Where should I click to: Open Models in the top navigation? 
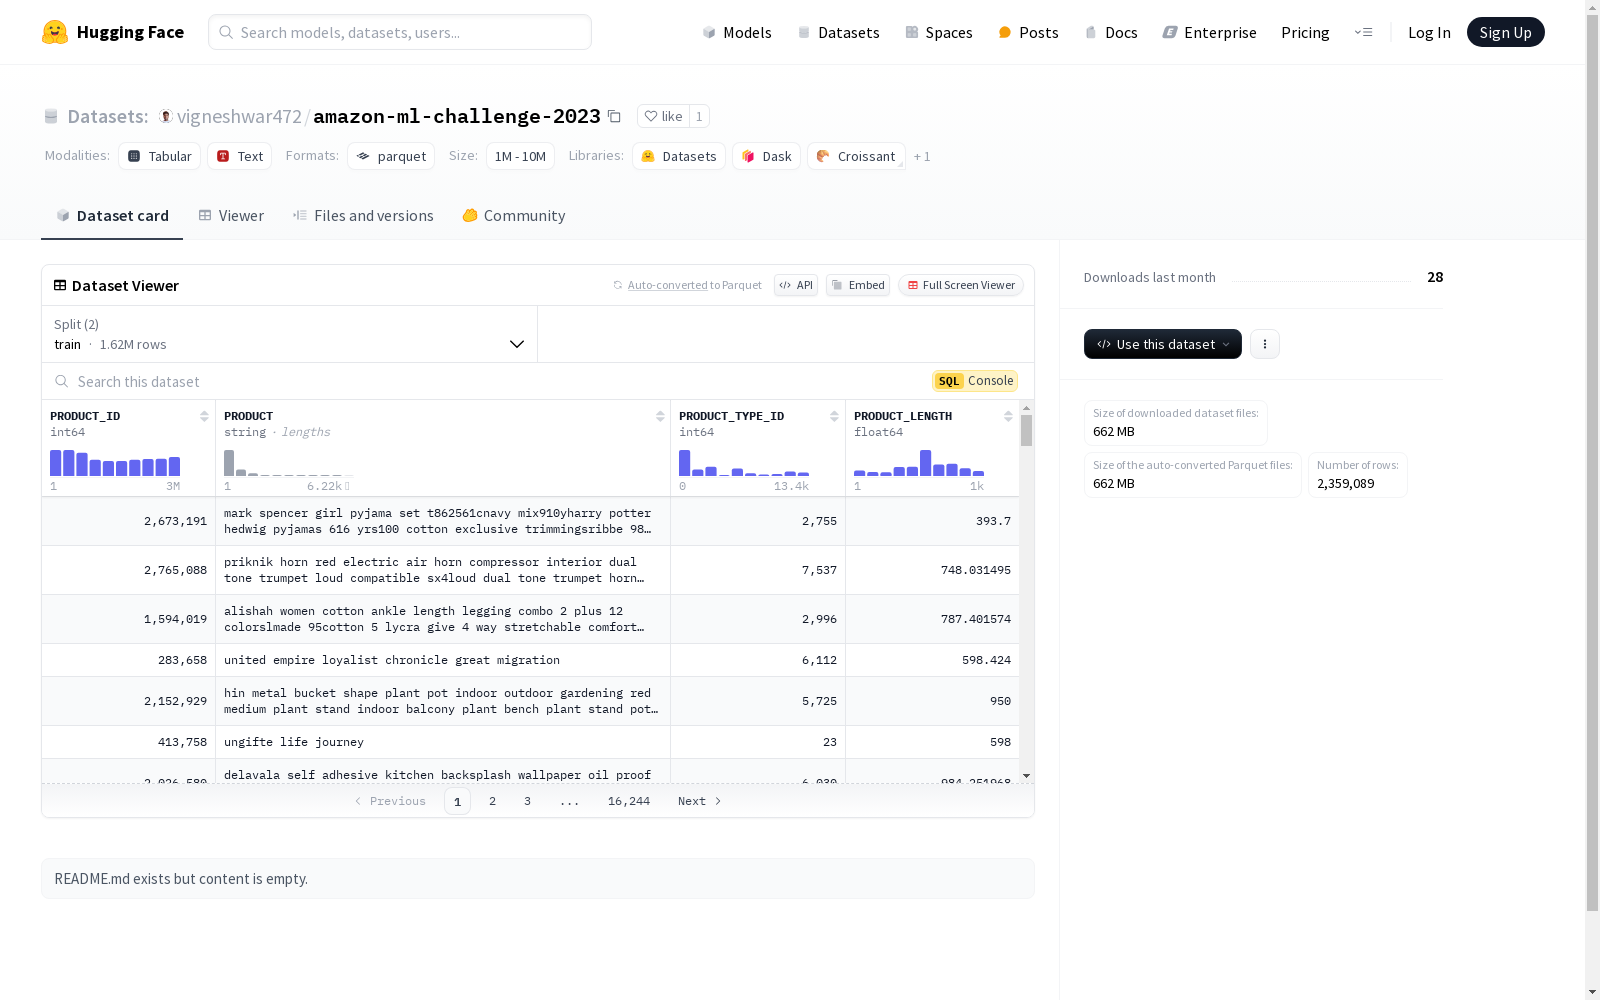point(737,32)
